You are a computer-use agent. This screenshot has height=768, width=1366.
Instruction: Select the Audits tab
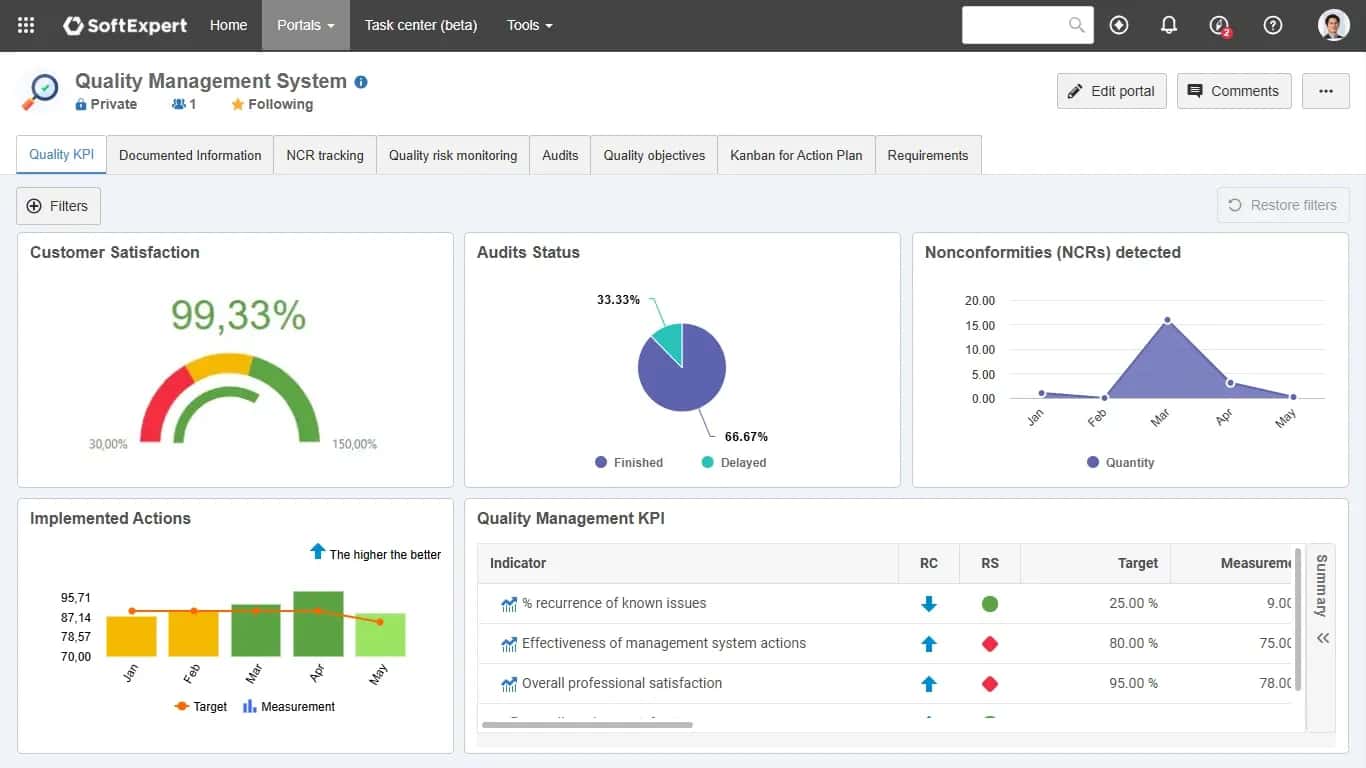point(560,155)
